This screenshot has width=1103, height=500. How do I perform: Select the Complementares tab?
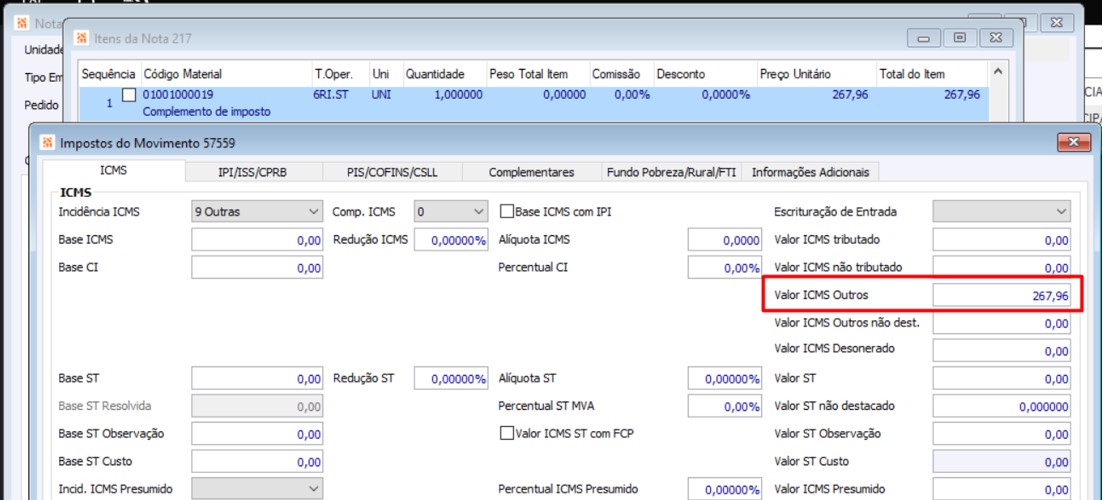tap(531, 172)
